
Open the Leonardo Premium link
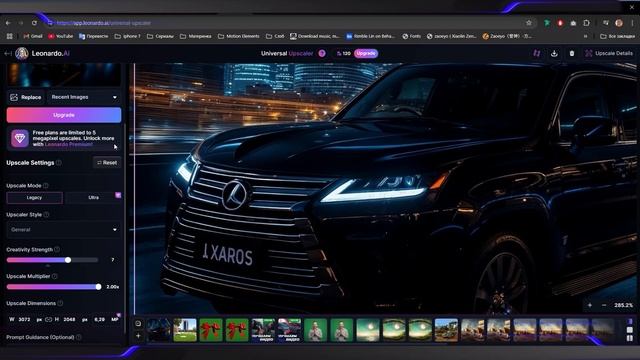click(x=69, y=144)
